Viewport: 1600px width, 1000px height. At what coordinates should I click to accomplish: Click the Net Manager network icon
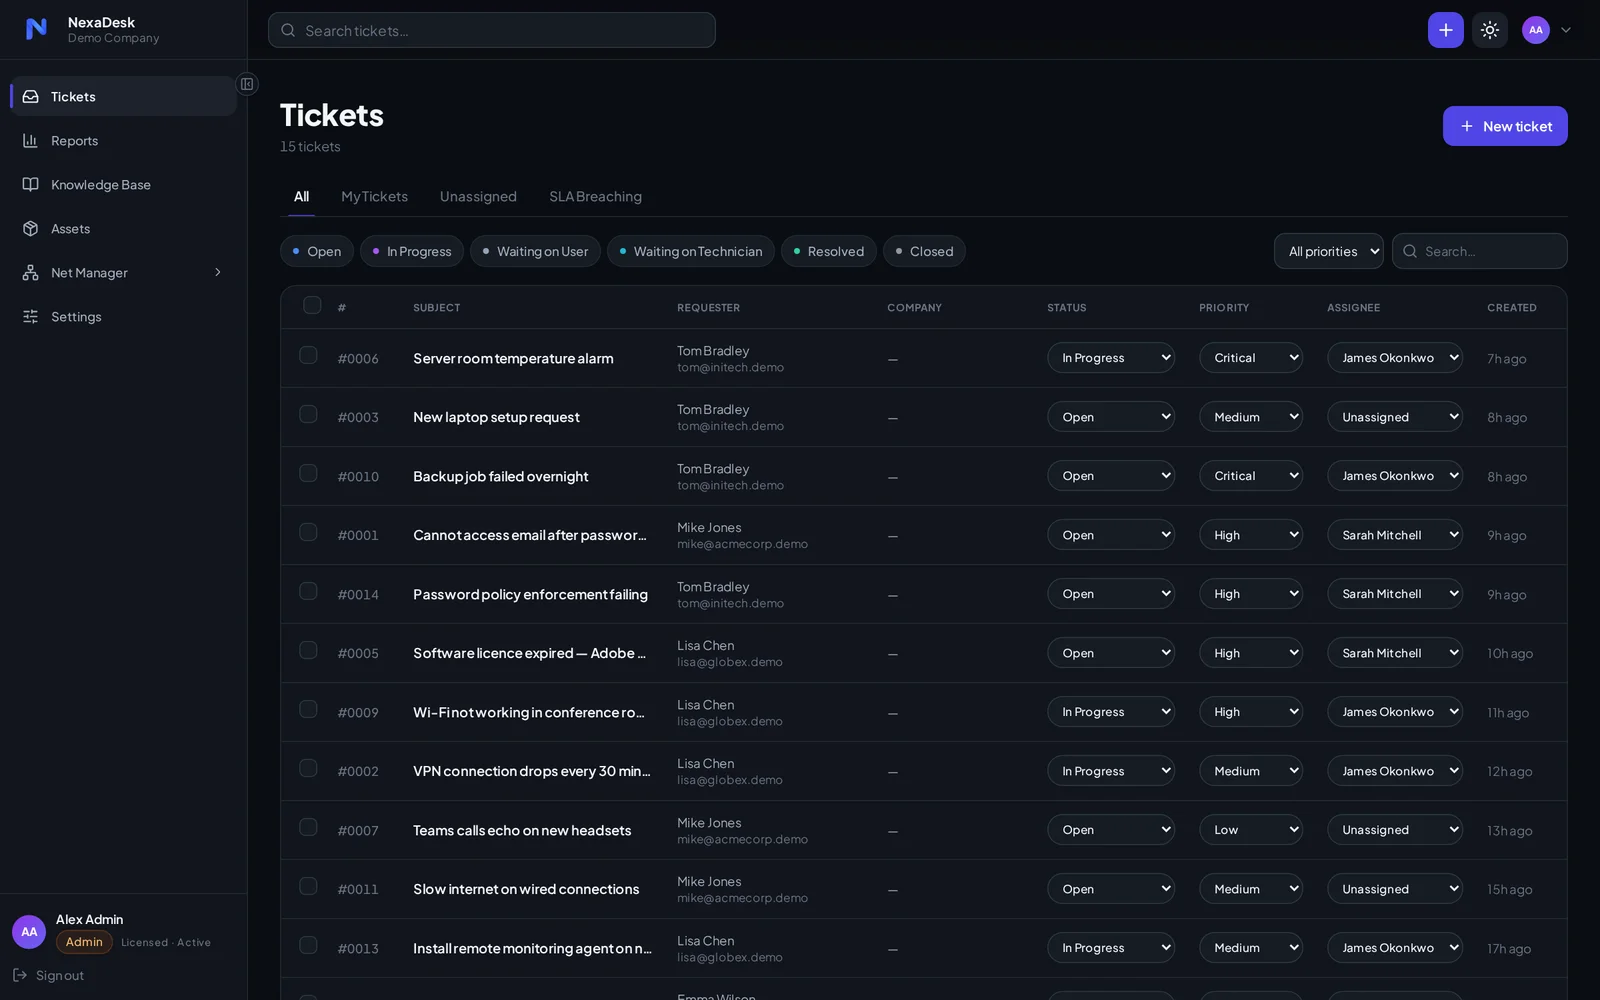tap(31, 273)
